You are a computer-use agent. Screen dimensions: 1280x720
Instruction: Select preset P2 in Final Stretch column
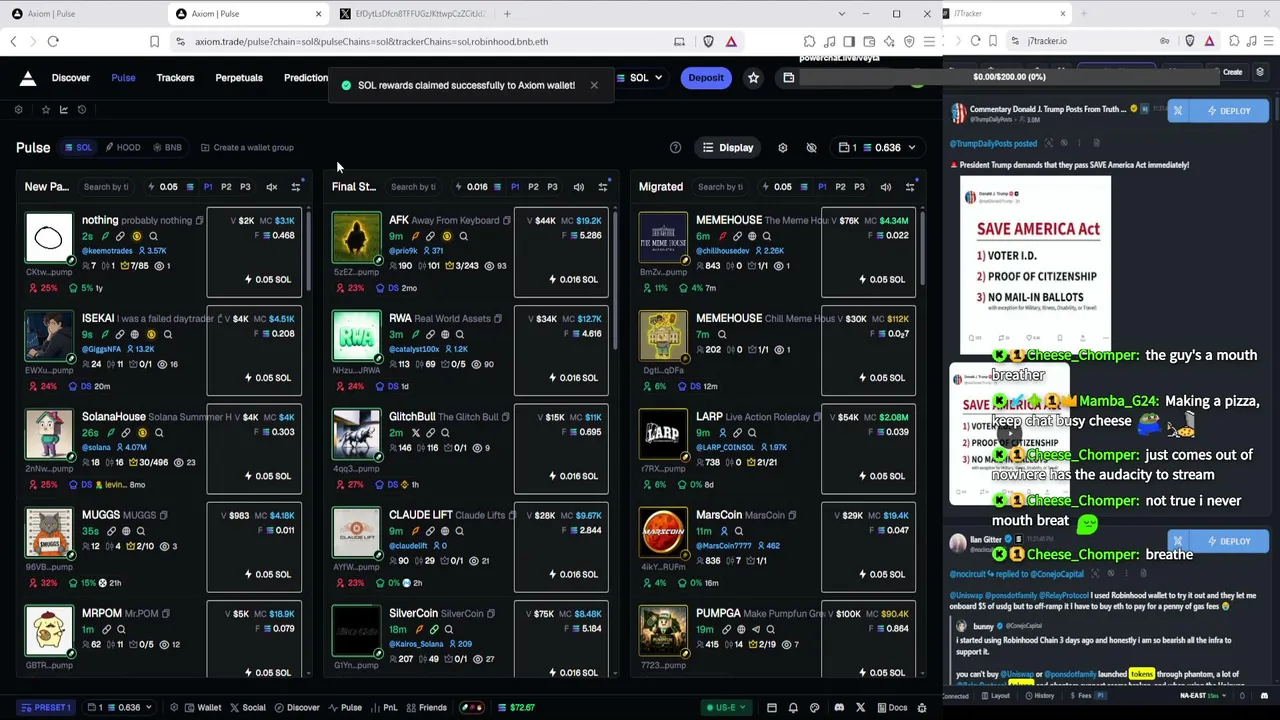533,187
